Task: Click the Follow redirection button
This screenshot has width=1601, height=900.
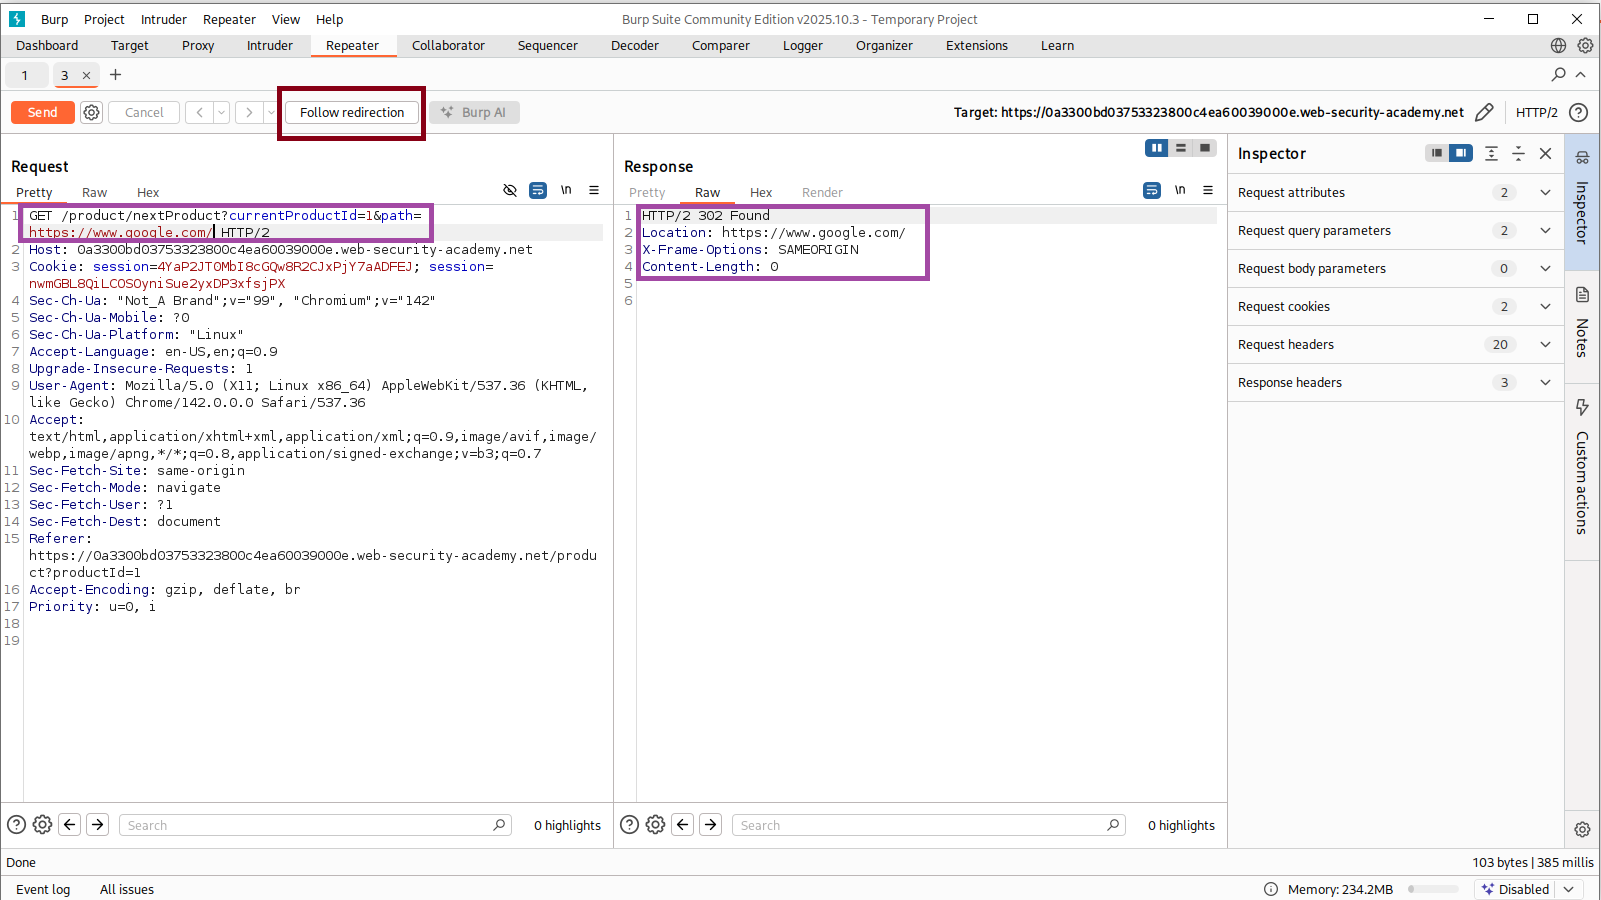Action: 352,113
